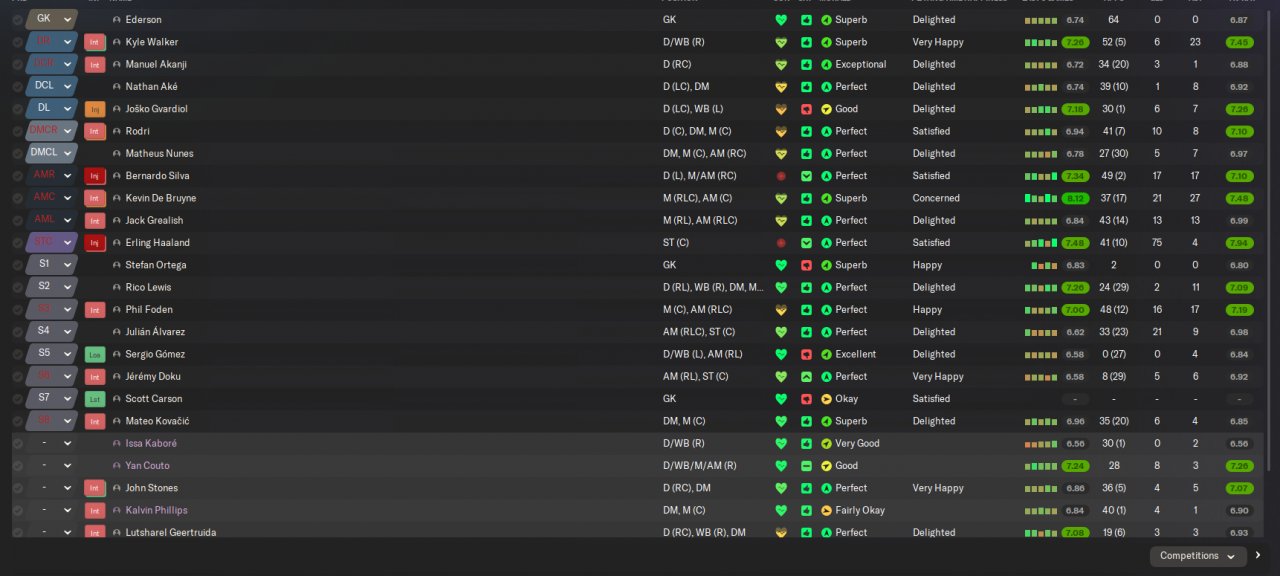Open Erling Haaland's player profile
Image resolution: width=1280 pixels, height=576 pixels.
(158, 243)
